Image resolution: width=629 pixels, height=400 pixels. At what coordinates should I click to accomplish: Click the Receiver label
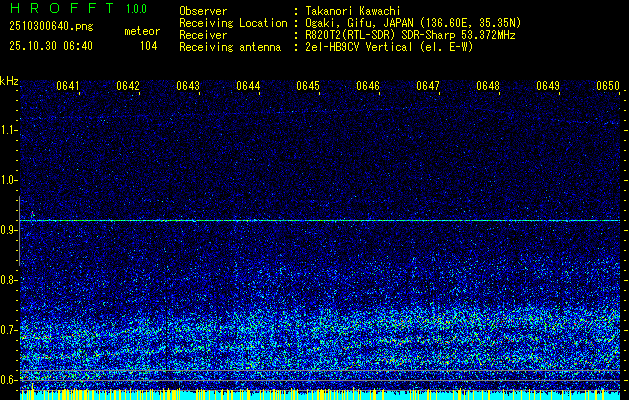[203, 35]
